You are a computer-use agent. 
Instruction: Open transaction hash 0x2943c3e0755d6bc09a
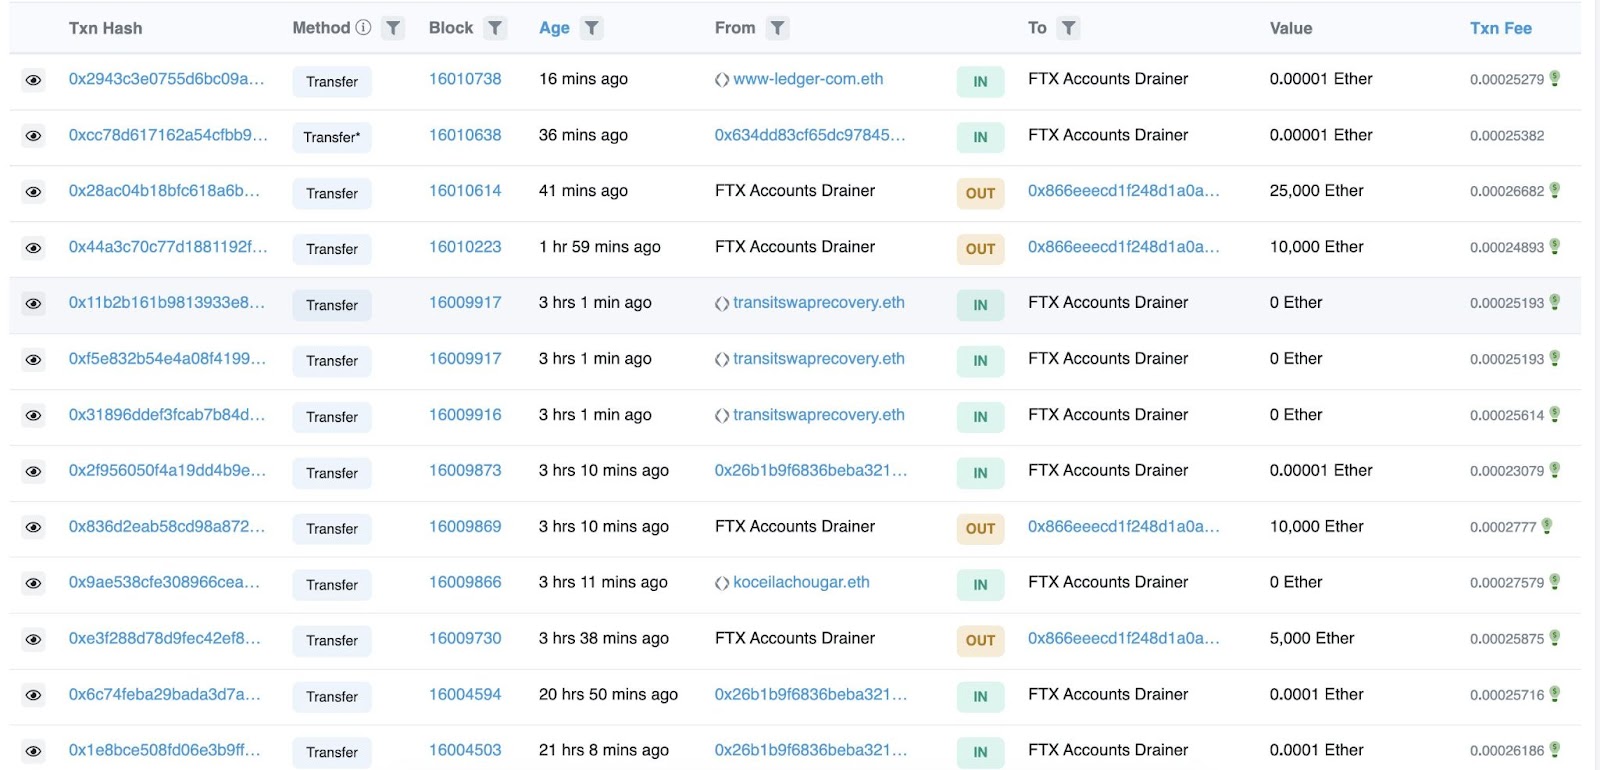(x=166, y=79)
